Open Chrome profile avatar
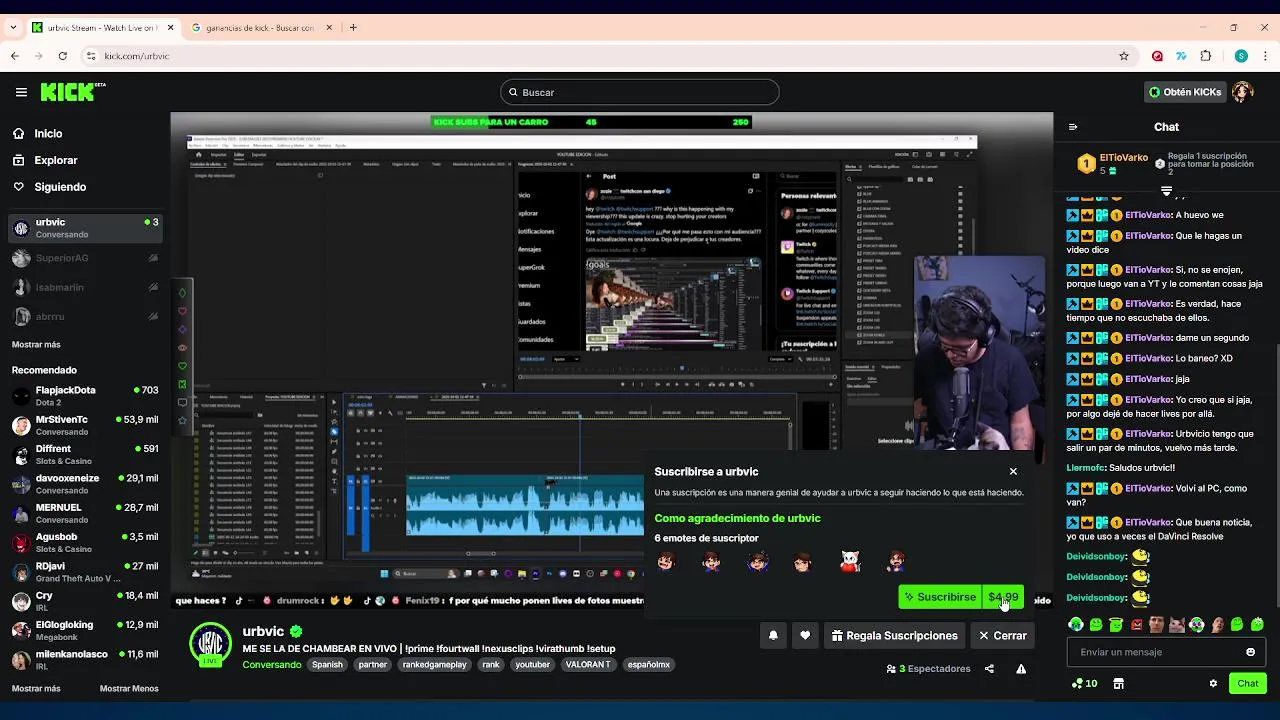The image size is (1280, 720). pos(1241,56)
